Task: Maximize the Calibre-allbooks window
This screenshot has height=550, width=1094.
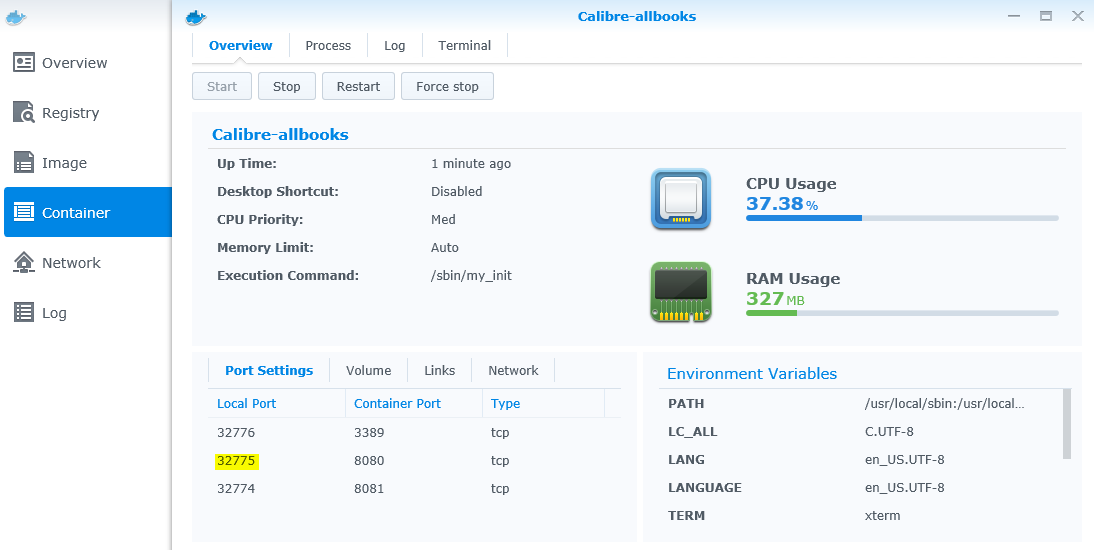Action: tap(1046, 16)
